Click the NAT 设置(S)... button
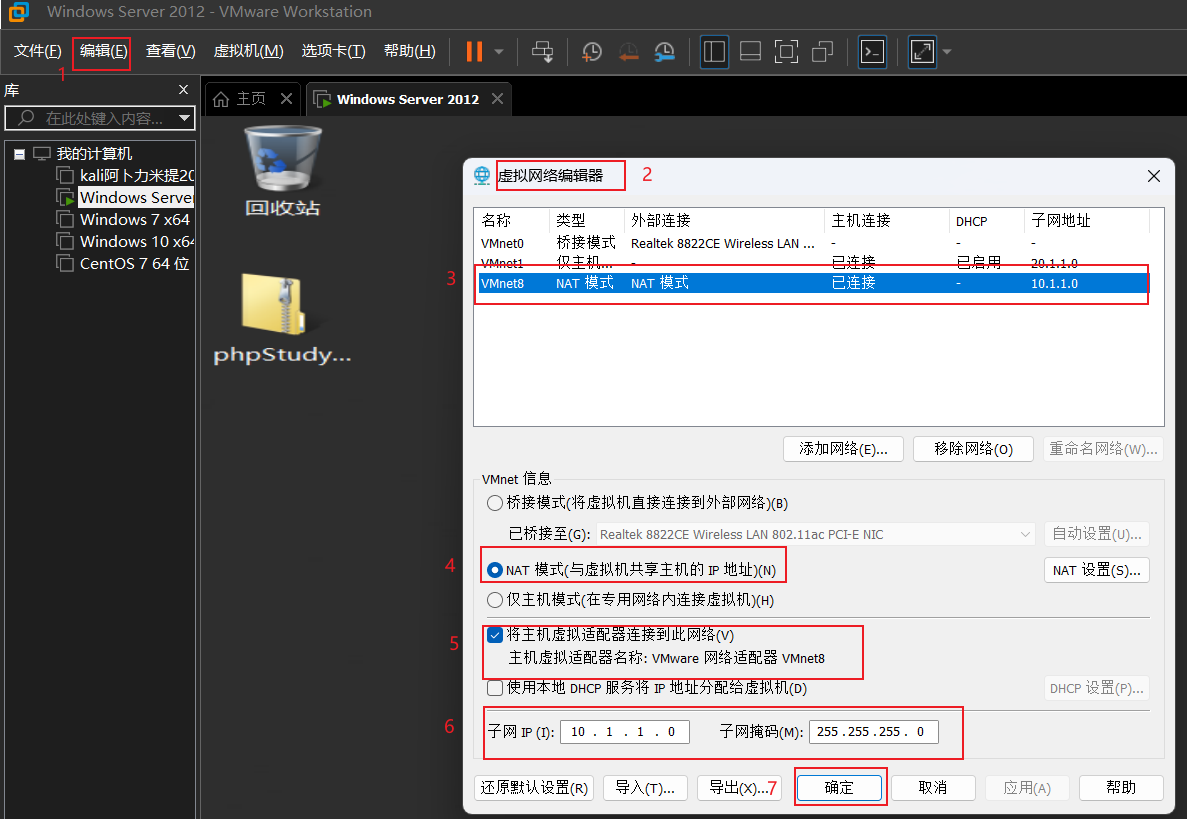This screenshot has height=819, width=1187. click(1096, 570)
